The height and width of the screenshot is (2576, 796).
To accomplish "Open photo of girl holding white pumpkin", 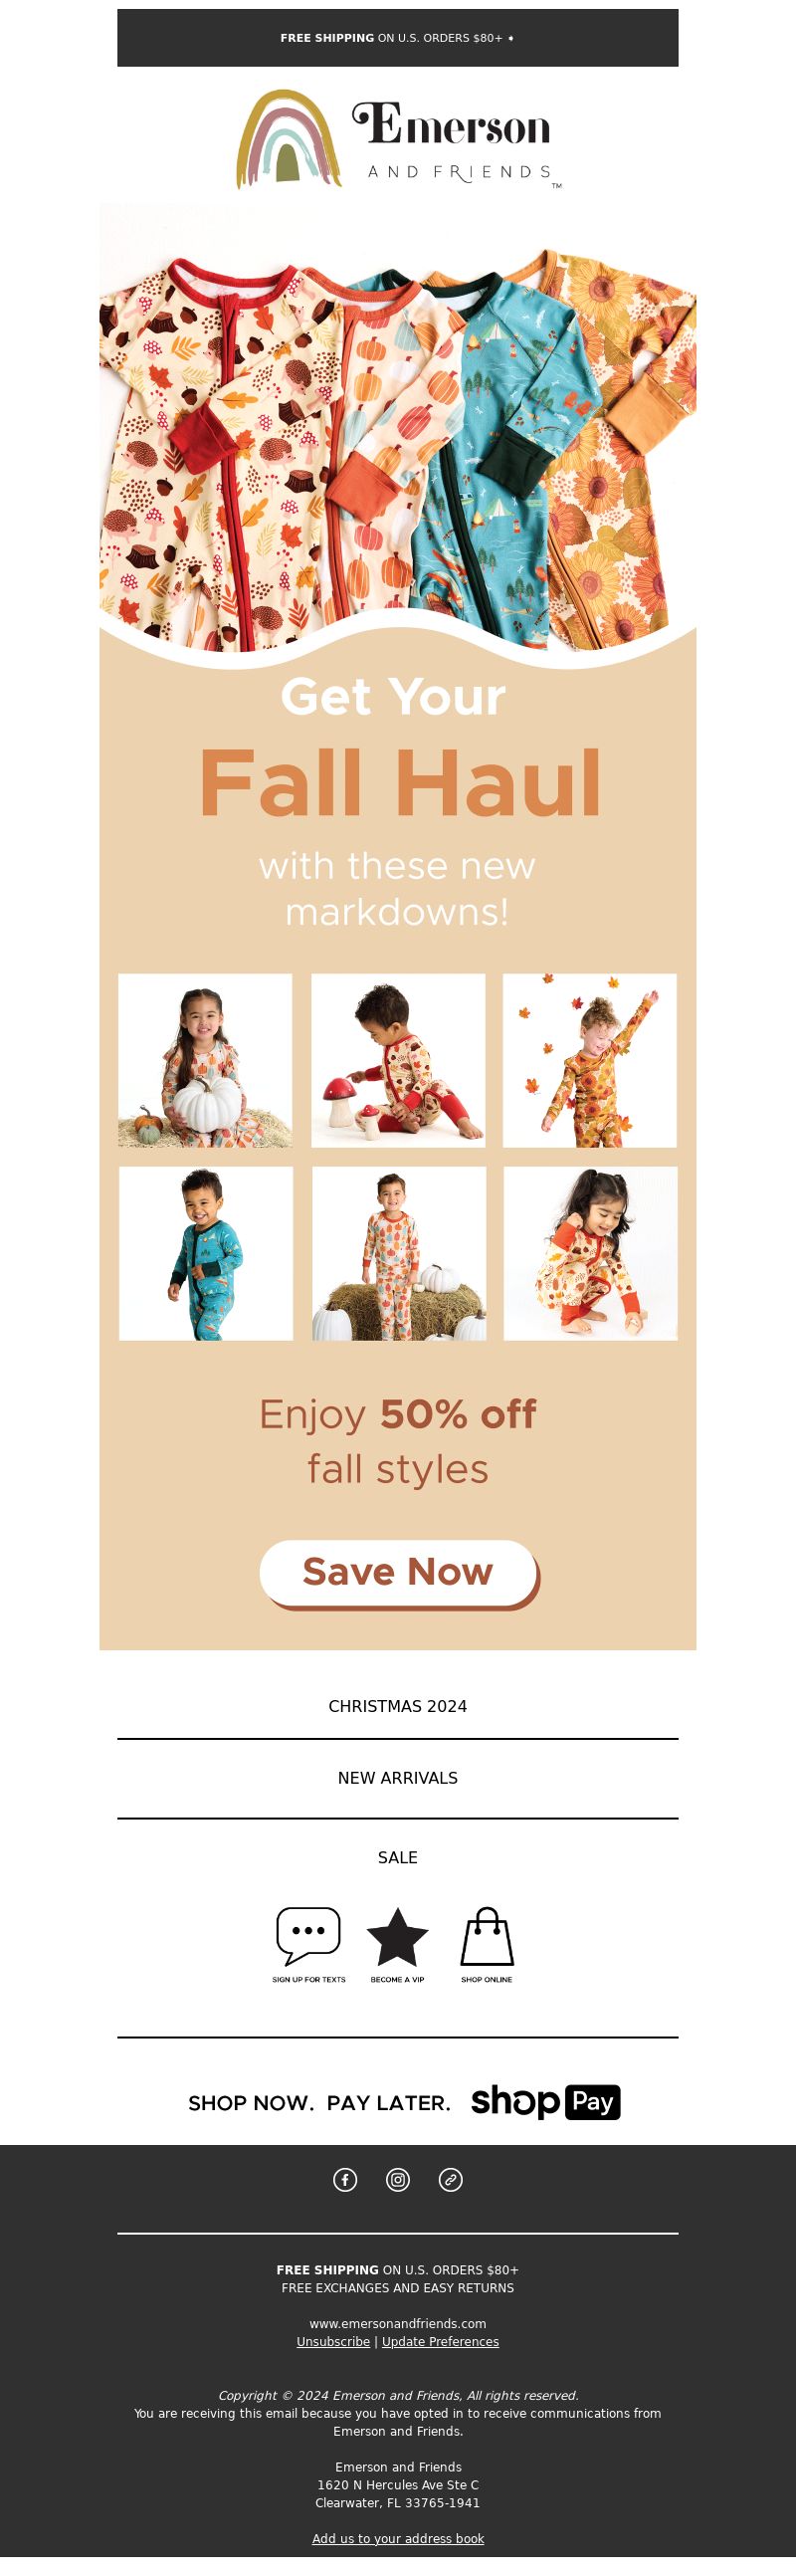I will click(205, 1060).
